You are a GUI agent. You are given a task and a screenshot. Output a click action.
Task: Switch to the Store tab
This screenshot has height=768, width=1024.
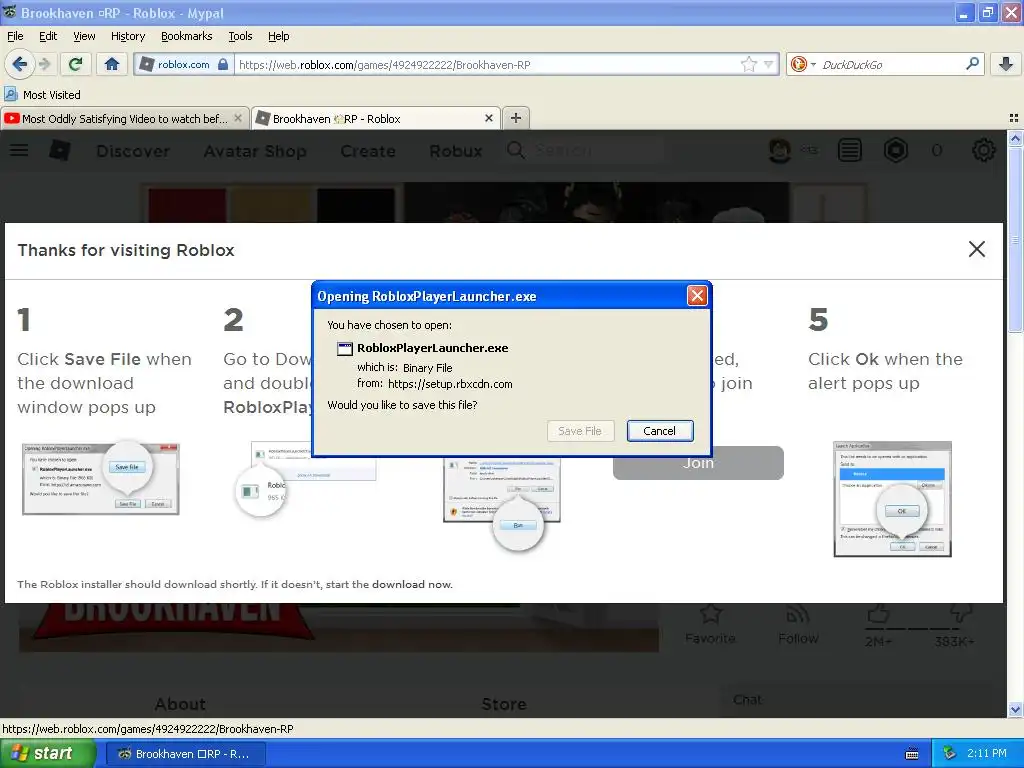click(504, 704)
